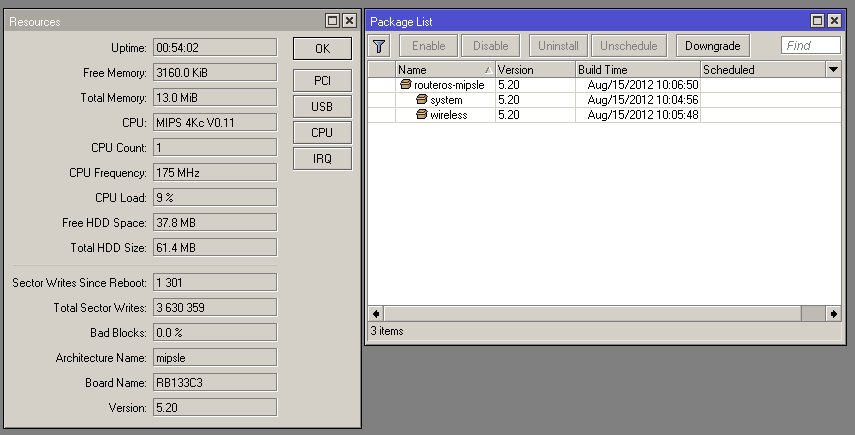This screenshot has height=435, width=855.
Task: Select the system package row
Action: [604, 100]
